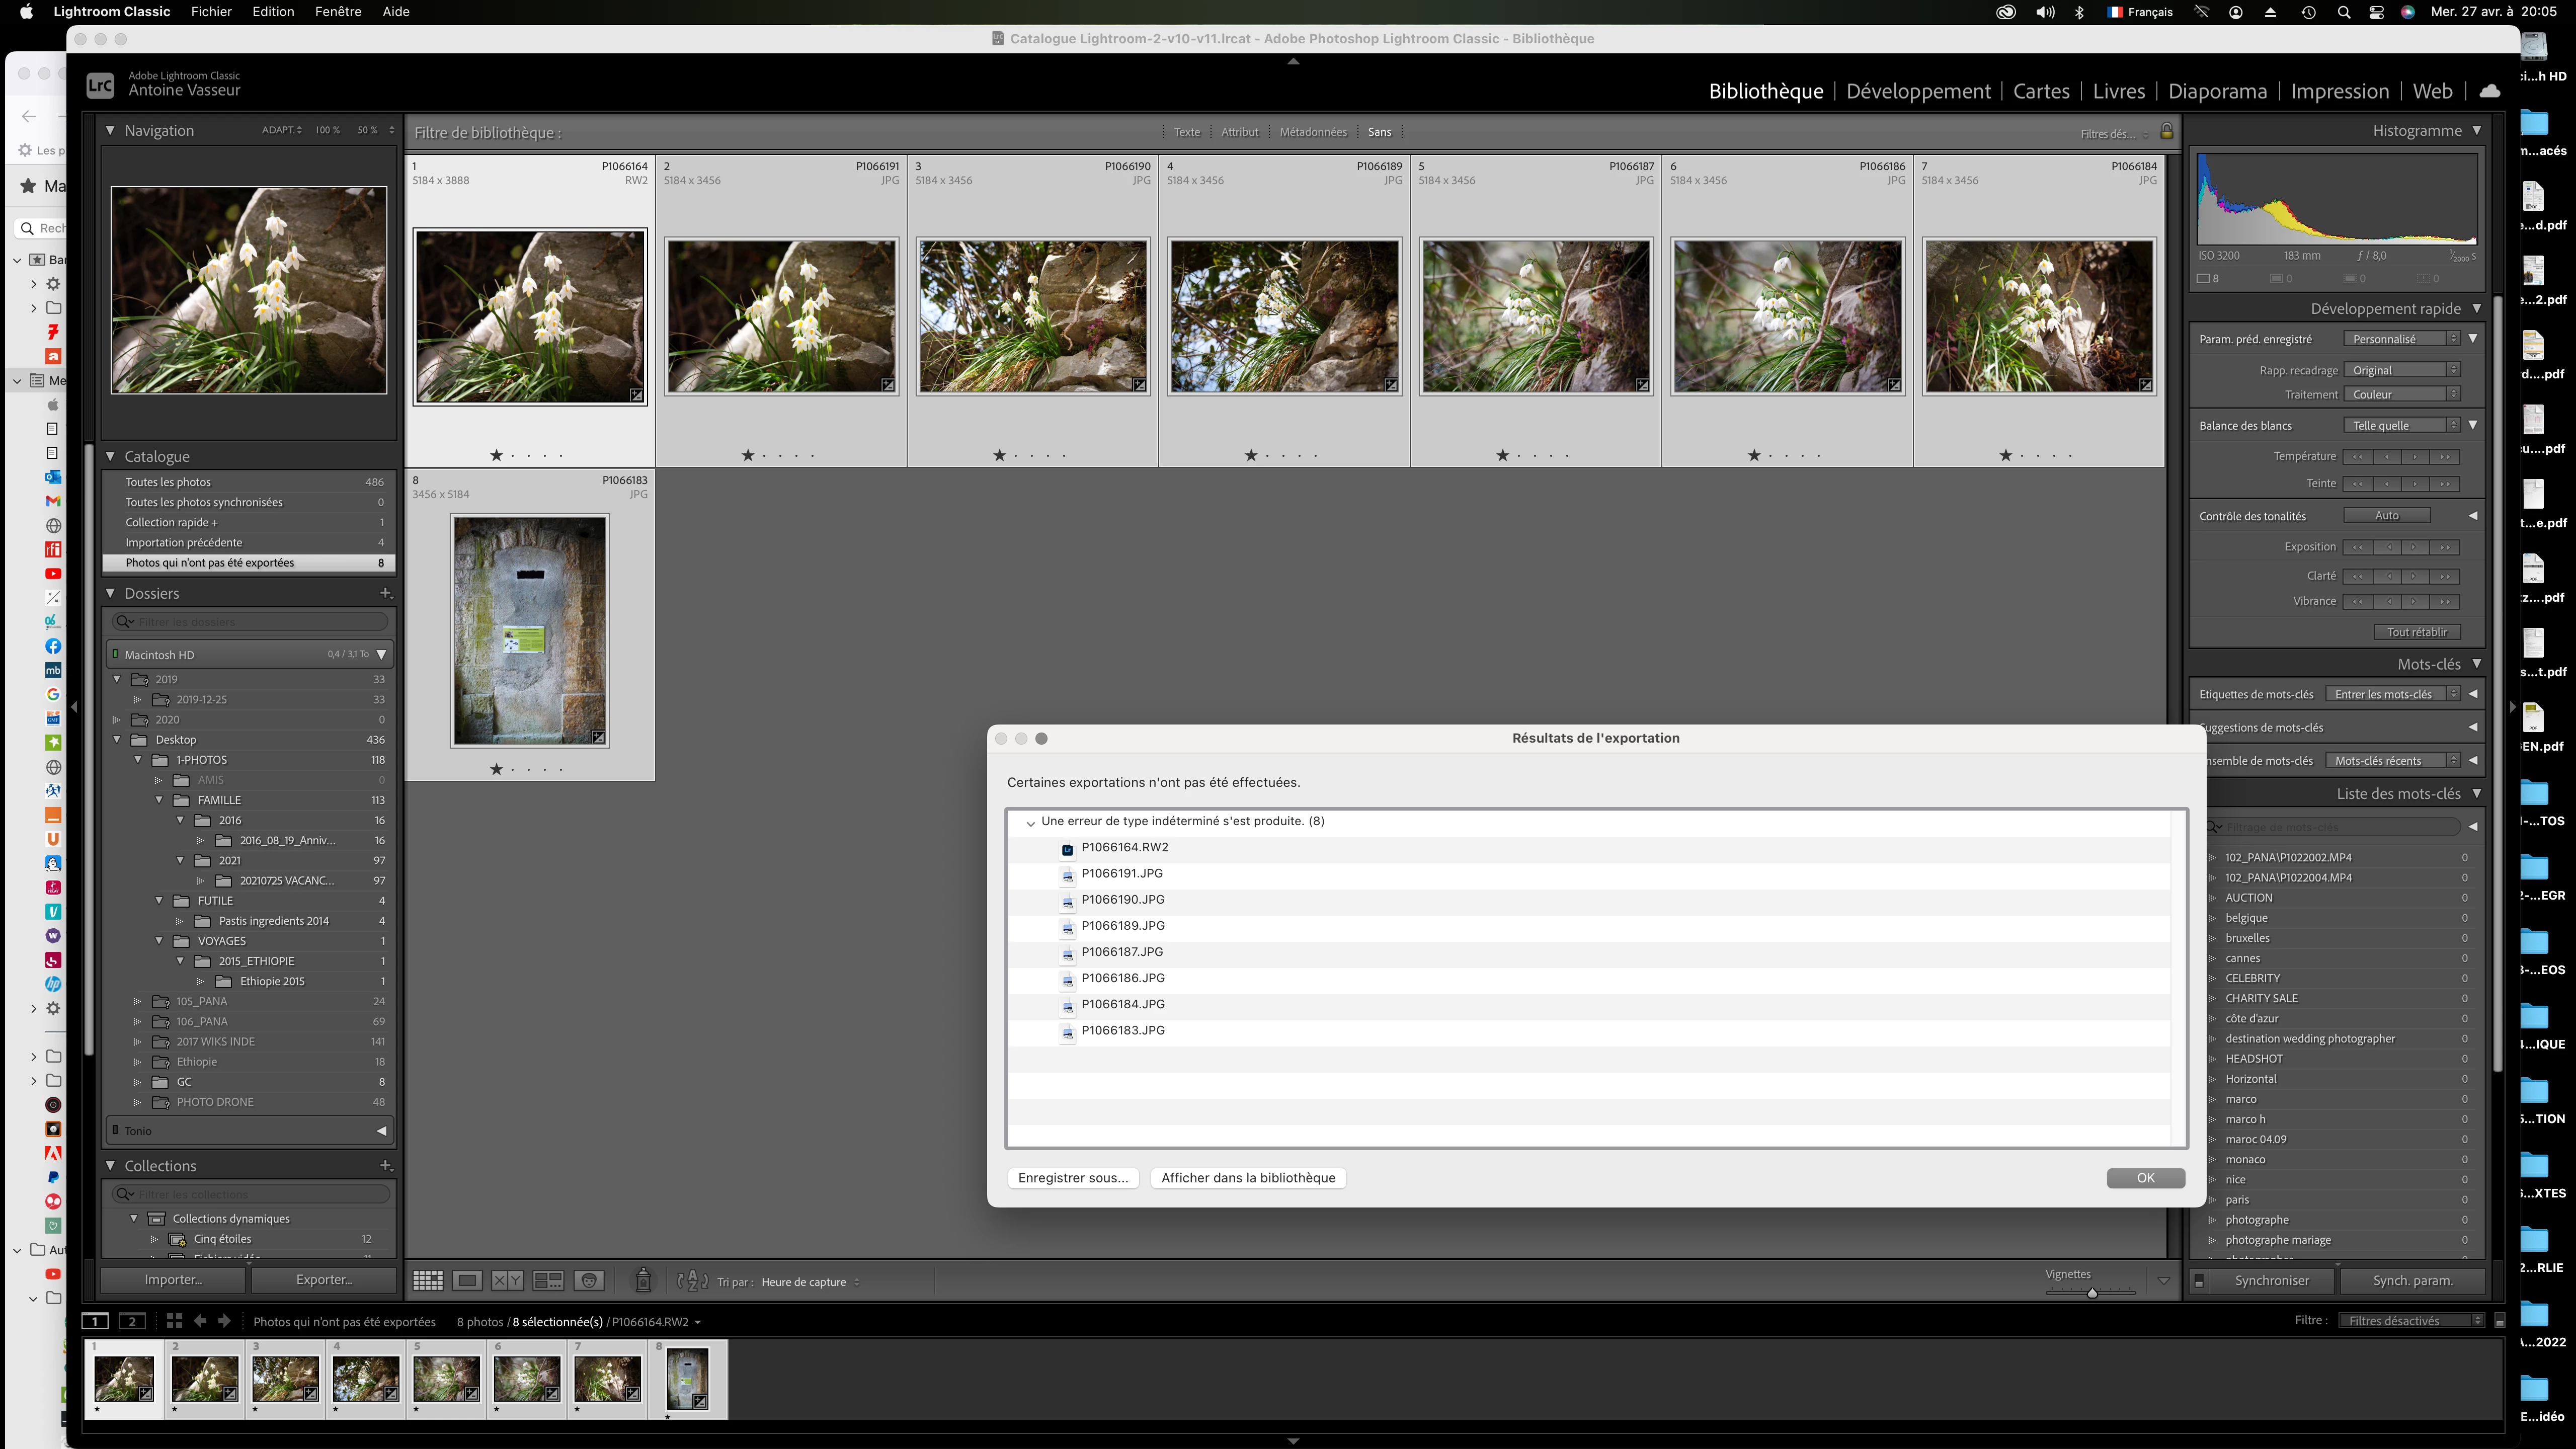
Task: Open Fenêtre menu in menu bar
Action: 338,12
